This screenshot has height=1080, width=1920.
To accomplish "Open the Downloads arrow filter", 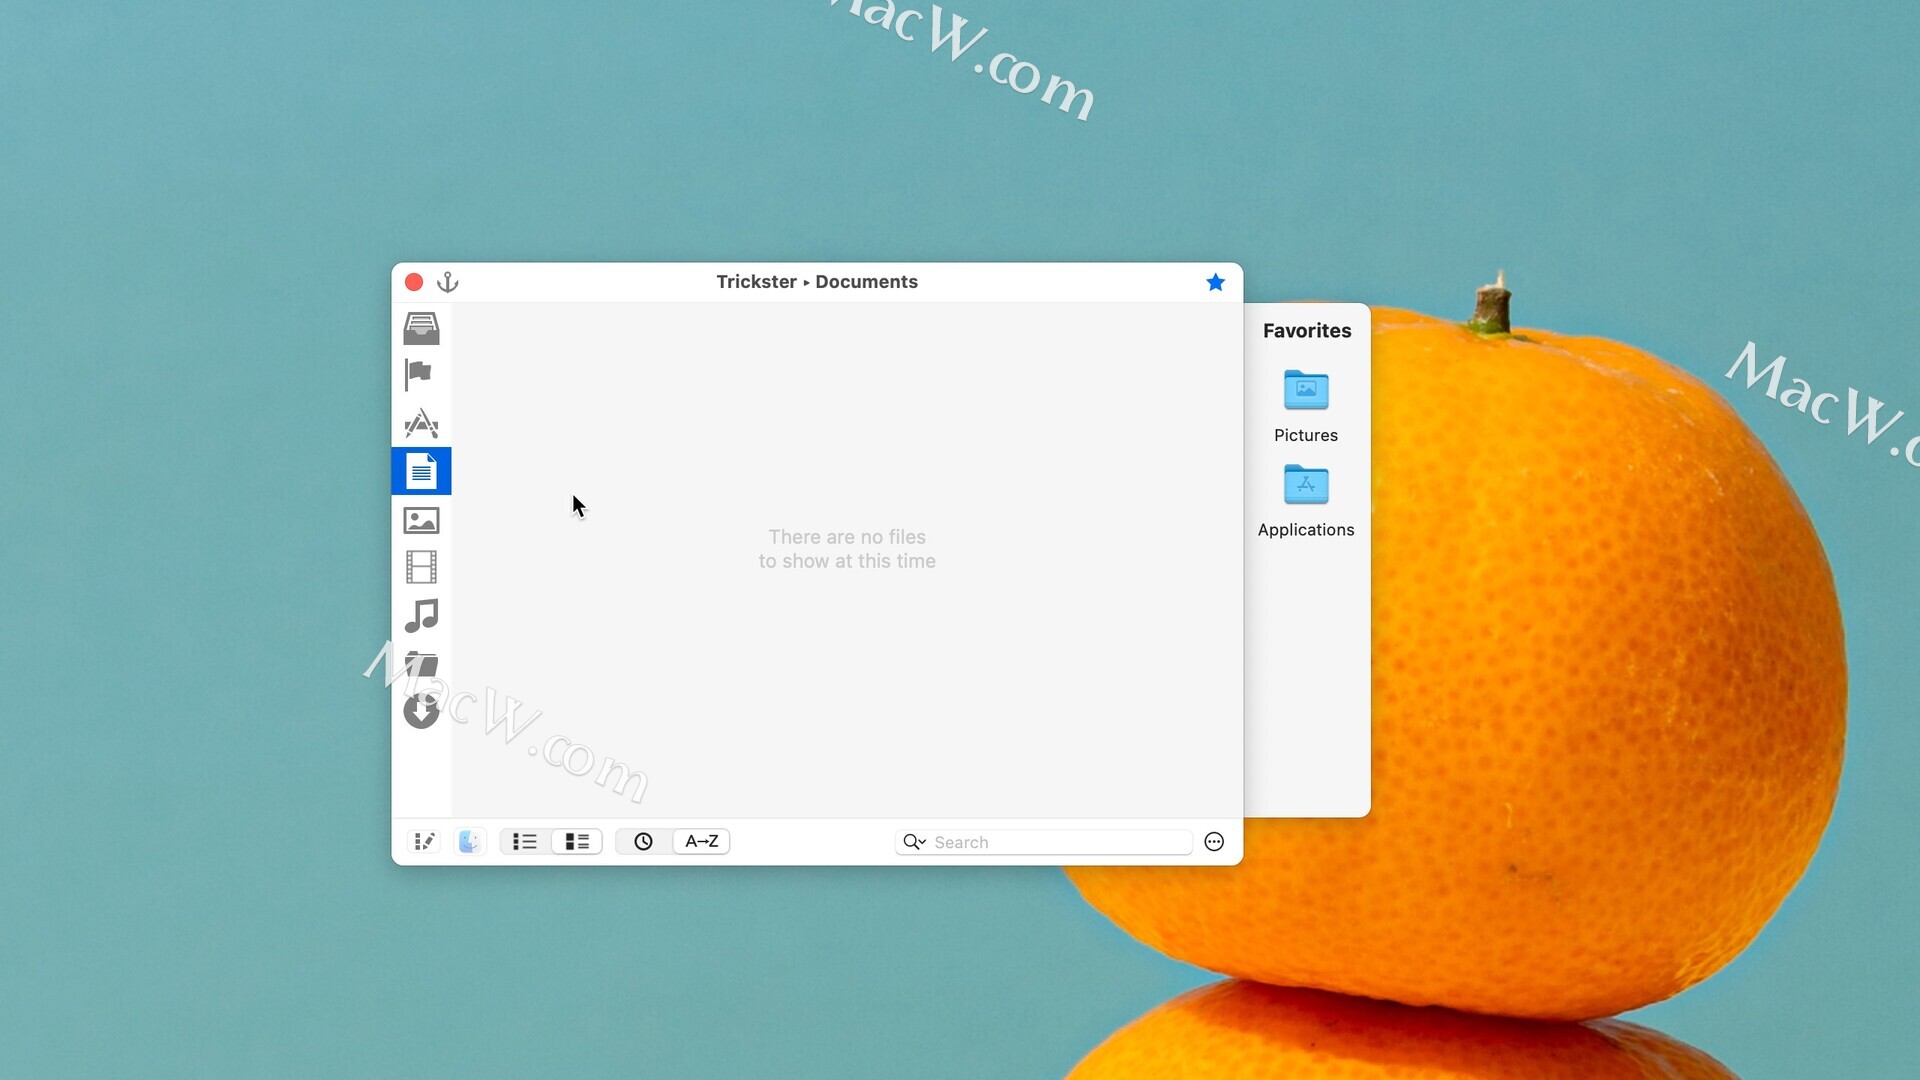I will point(421,711).
